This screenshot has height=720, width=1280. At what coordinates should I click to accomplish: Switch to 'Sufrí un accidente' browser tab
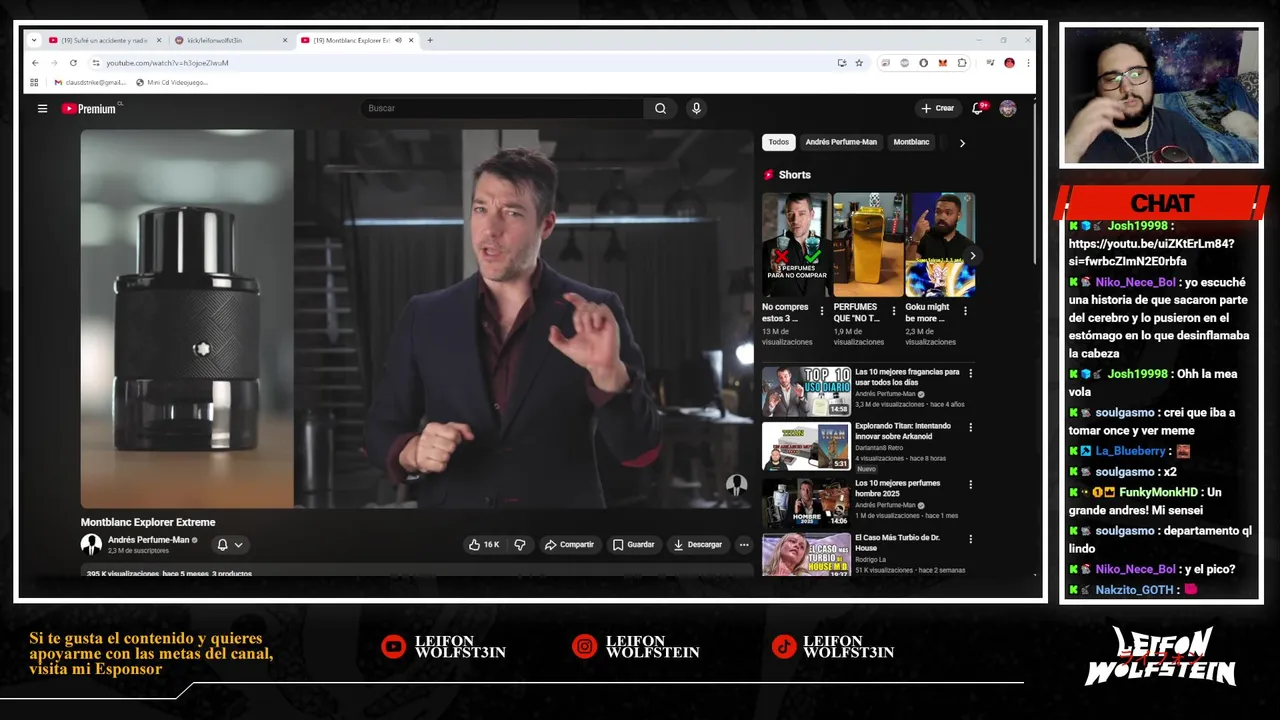pos(104,40)
